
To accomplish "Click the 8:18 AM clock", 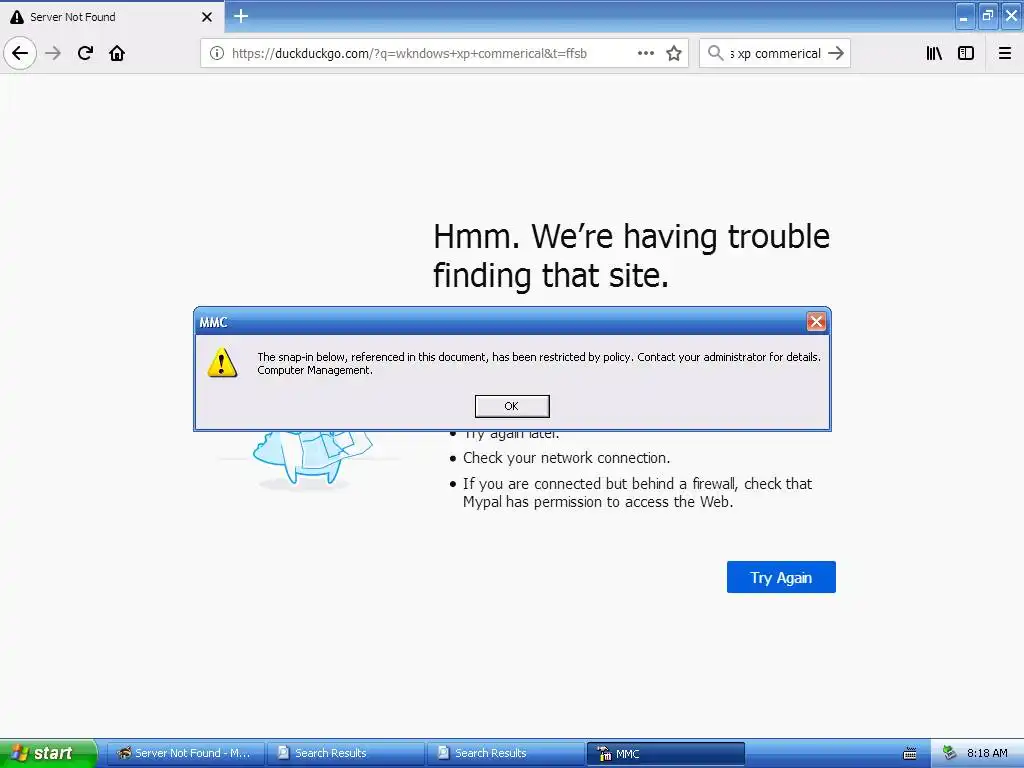I will (x=987, y=753).
